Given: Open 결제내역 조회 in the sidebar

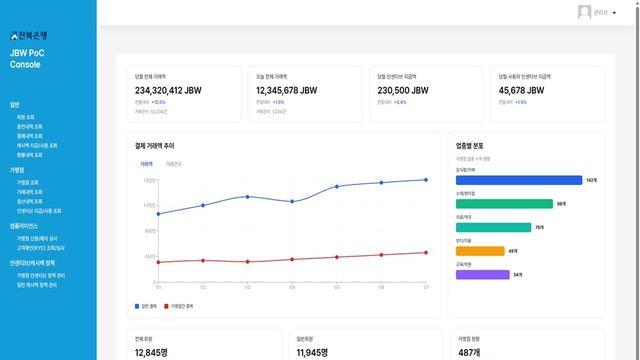Looking at the screenshot, I should coord(29,136).
